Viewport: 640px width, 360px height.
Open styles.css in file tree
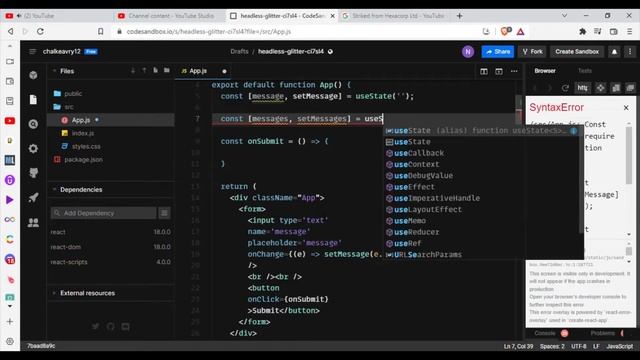click(111, 146)
